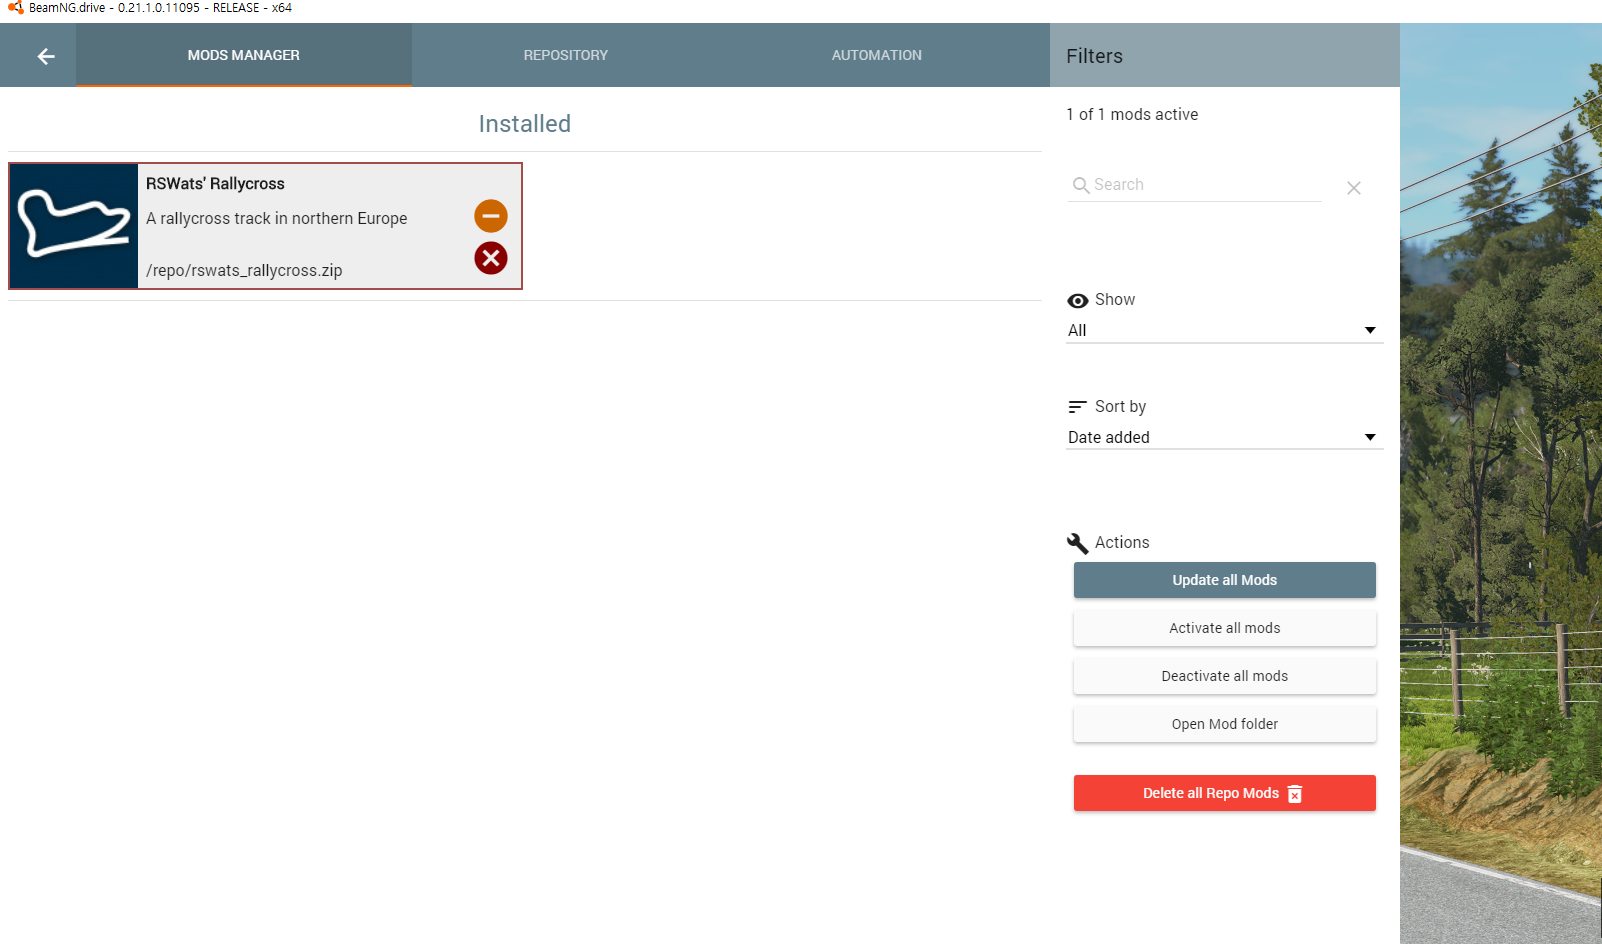Image resolution: width=1602 pixels, height=944 pixels.
Task: Click the Installed heading
Action: (x=525, y=124)
